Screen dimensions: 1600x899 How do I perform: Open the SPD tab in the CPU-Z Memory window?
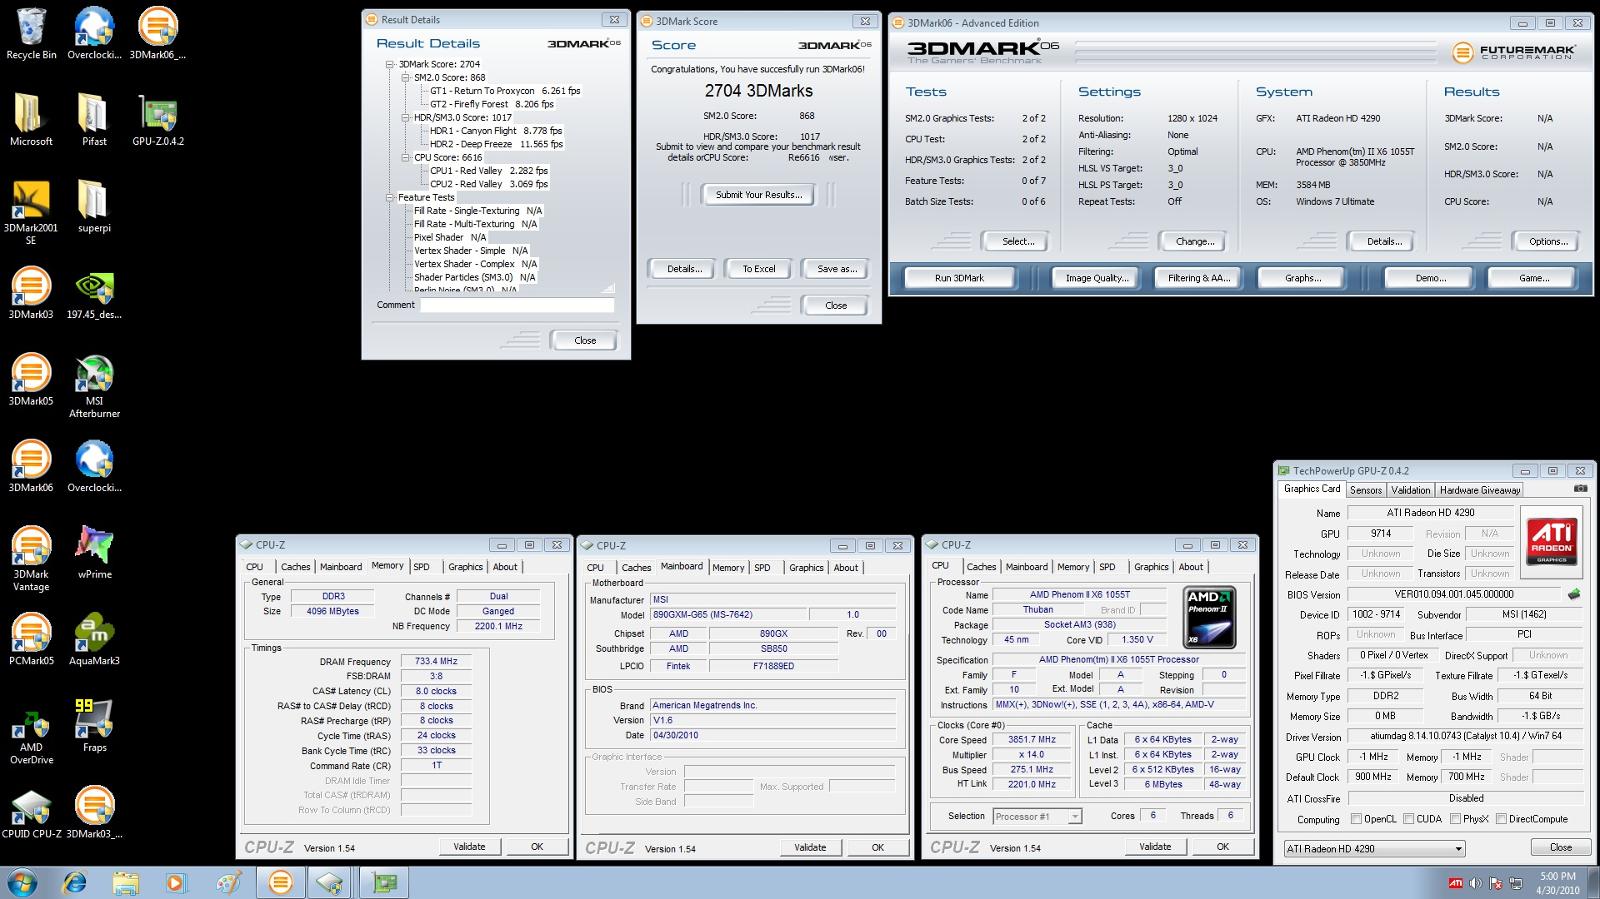(422, 566)
